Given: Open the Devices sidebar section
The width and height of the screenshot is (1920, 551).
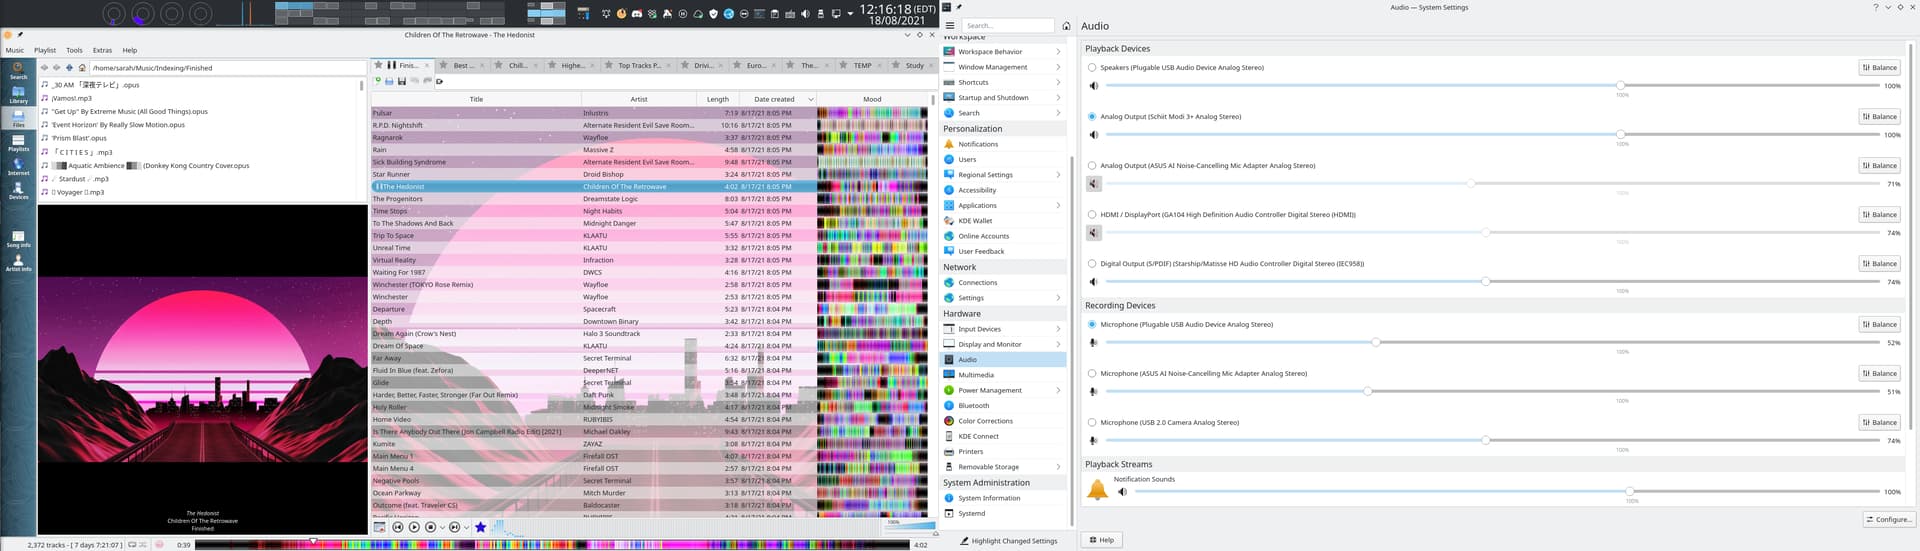Looking at the screenshot, I should click(18, 190).
